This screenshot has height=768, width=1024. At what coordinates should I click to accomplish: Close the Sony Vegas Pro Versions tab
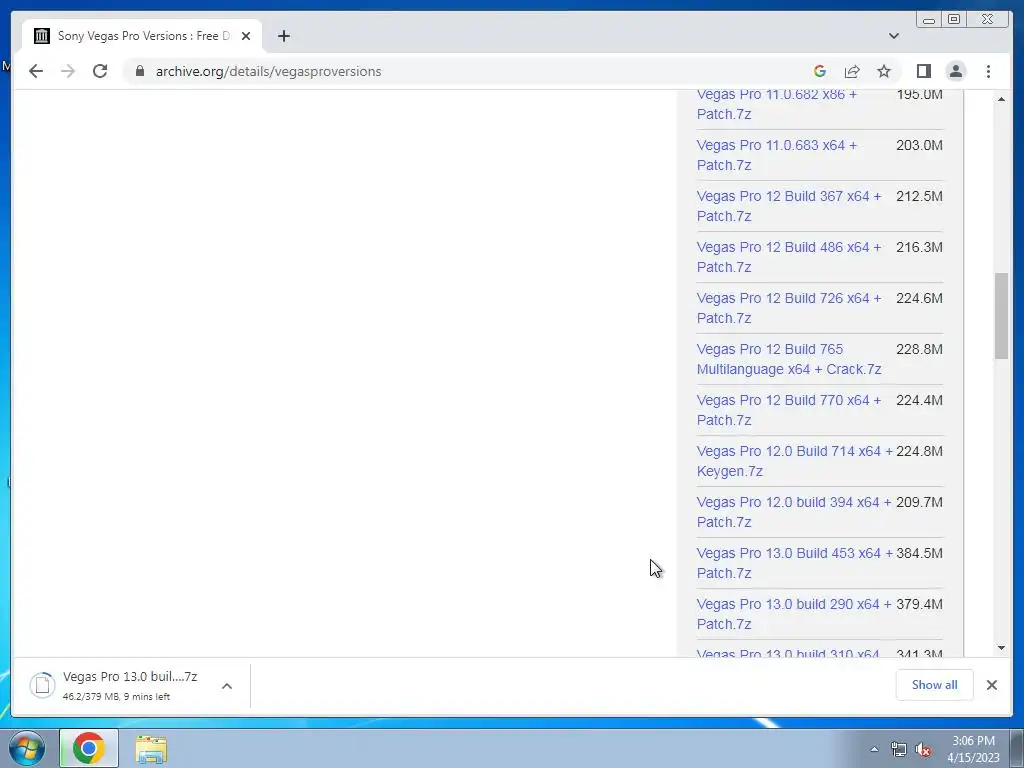(x=246, y=36)
